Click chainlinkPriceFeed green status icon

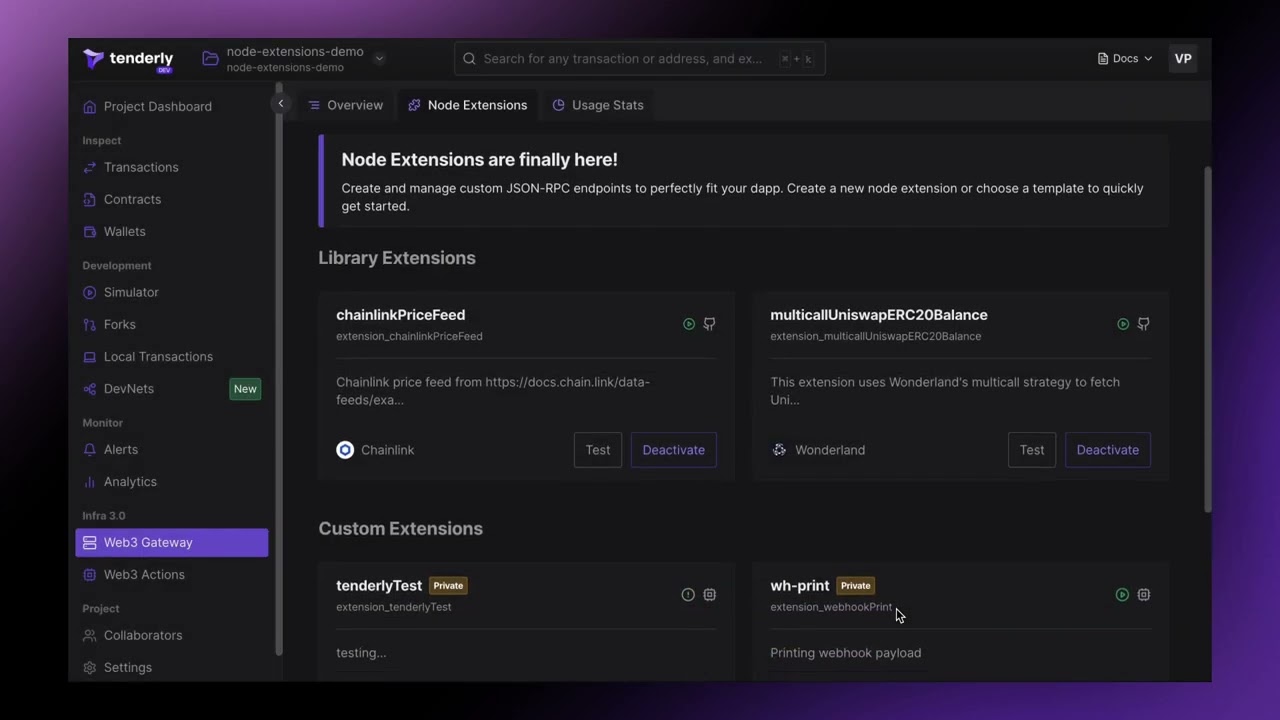click(689, 324)
